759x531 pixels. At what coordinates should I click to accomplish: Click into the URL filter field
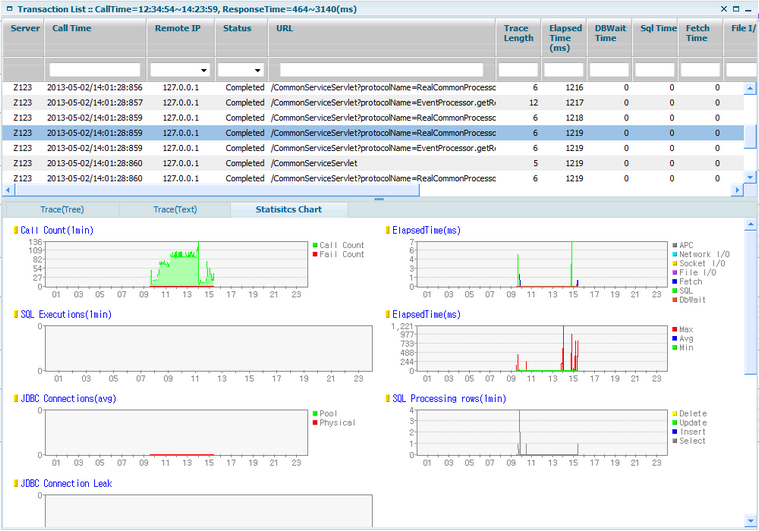382,70
